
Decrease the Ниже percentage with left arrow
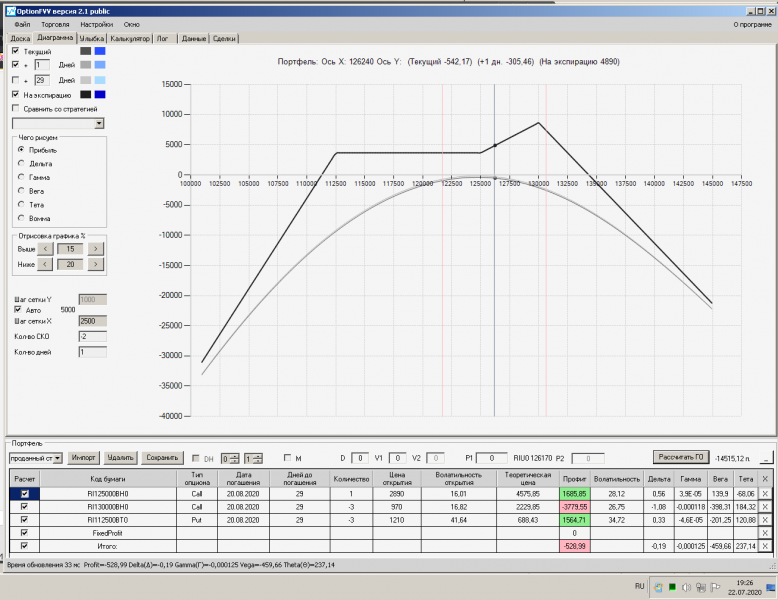(x=45, y=264)
